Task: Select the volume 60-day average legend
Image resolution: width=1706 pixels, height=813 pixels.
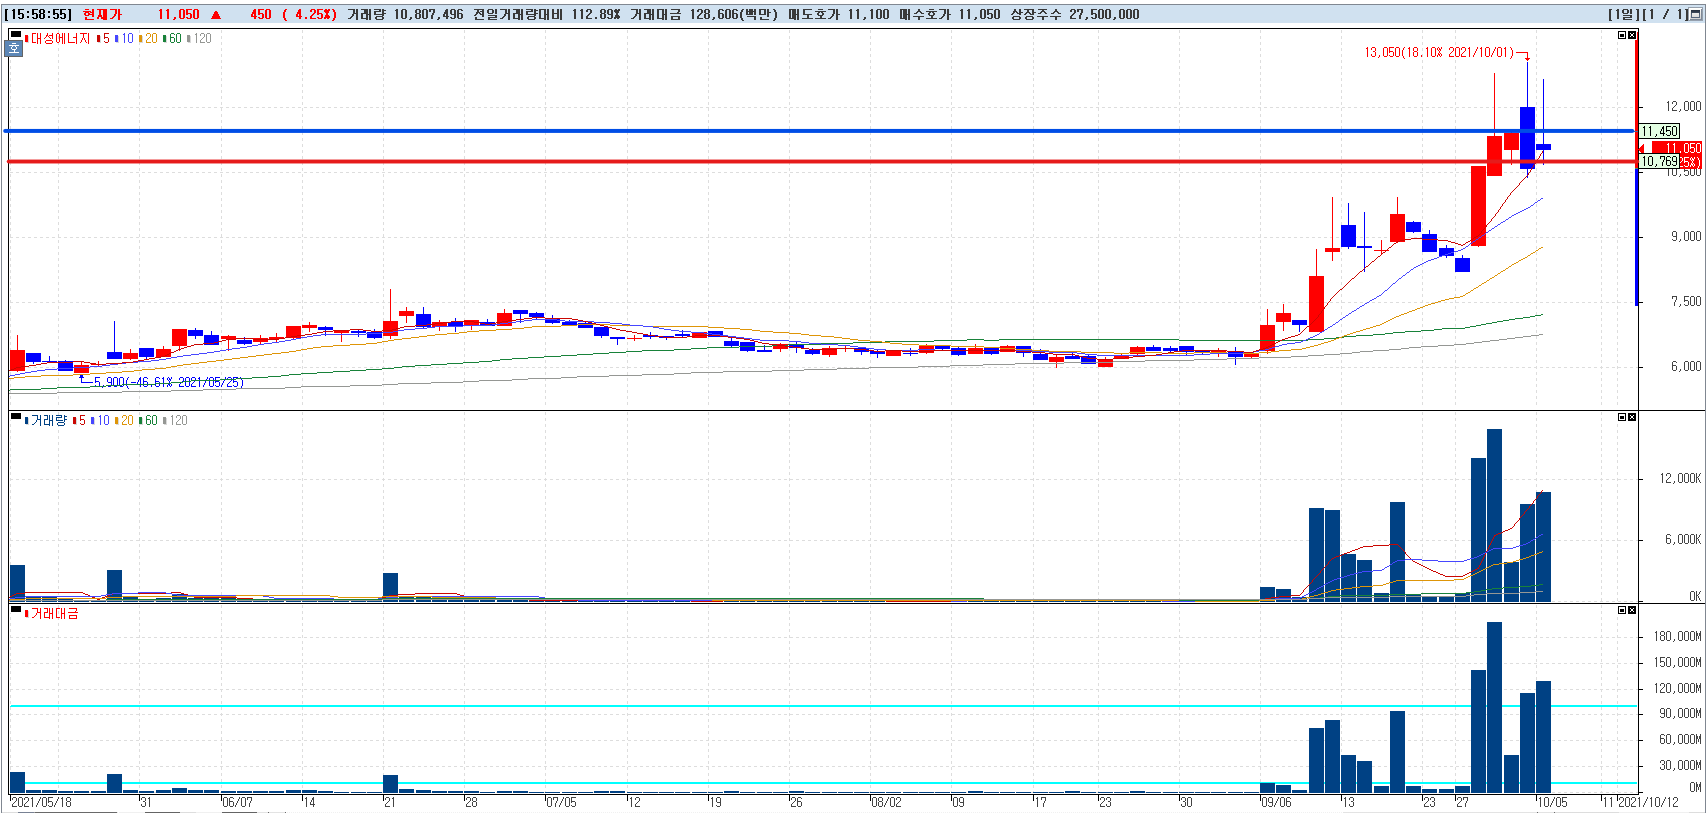Action: coord(149,421)
